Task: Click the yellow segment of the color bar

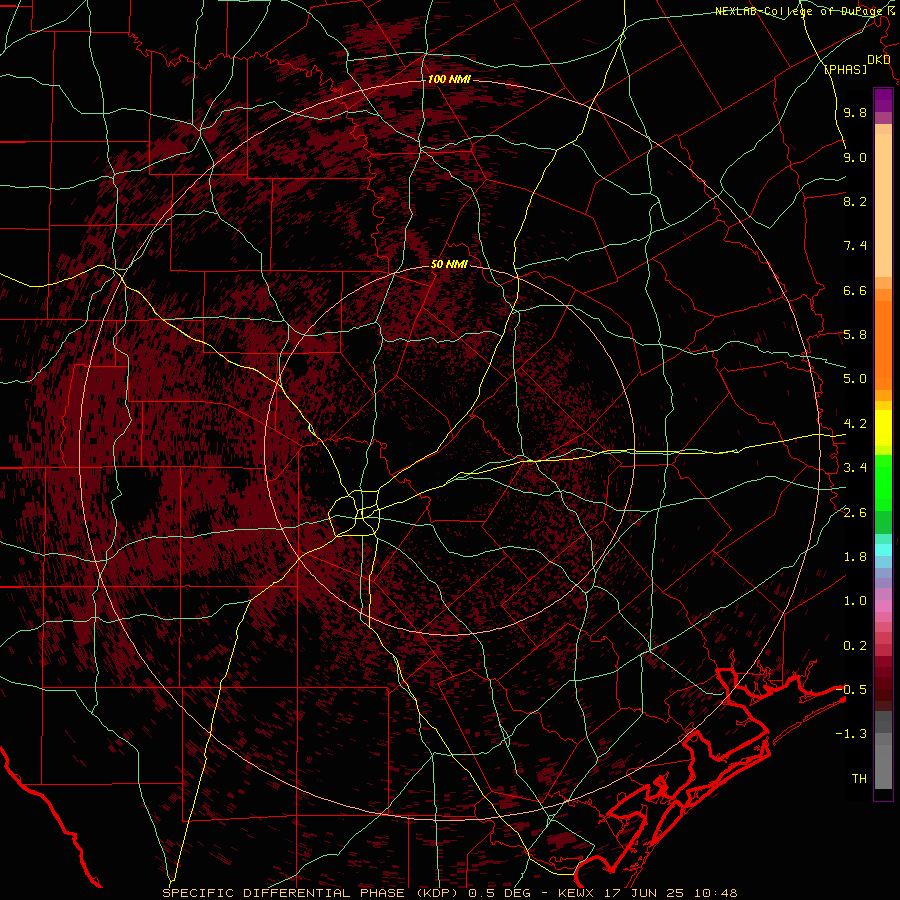Action: pyautogui.click(x=883, y=428)
